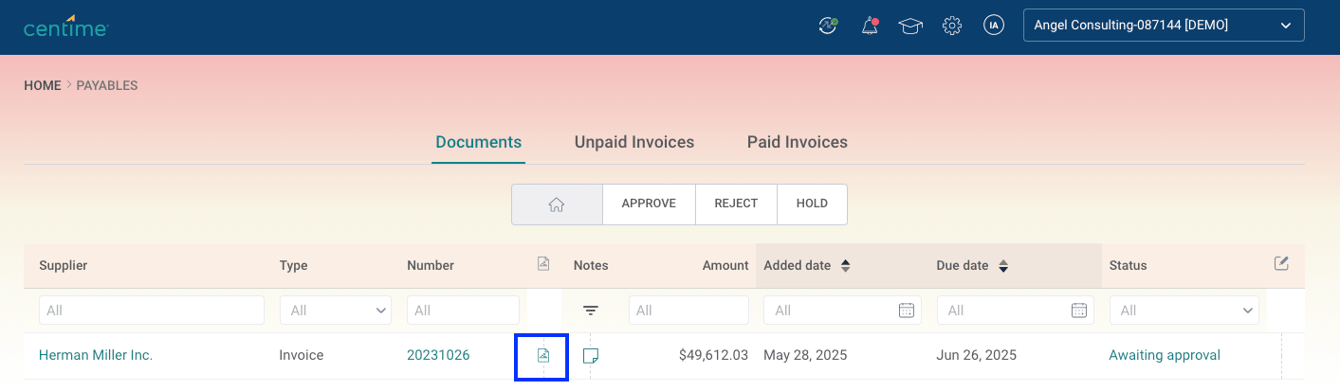
Task: Open the Type filter dropdown
Action: pos(335,310)
